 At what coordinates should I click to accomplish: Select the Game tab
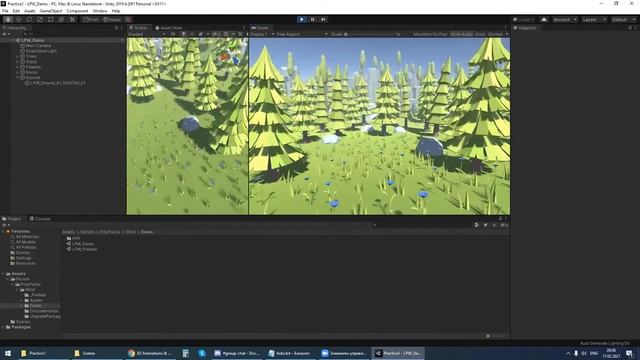[260, 28]
